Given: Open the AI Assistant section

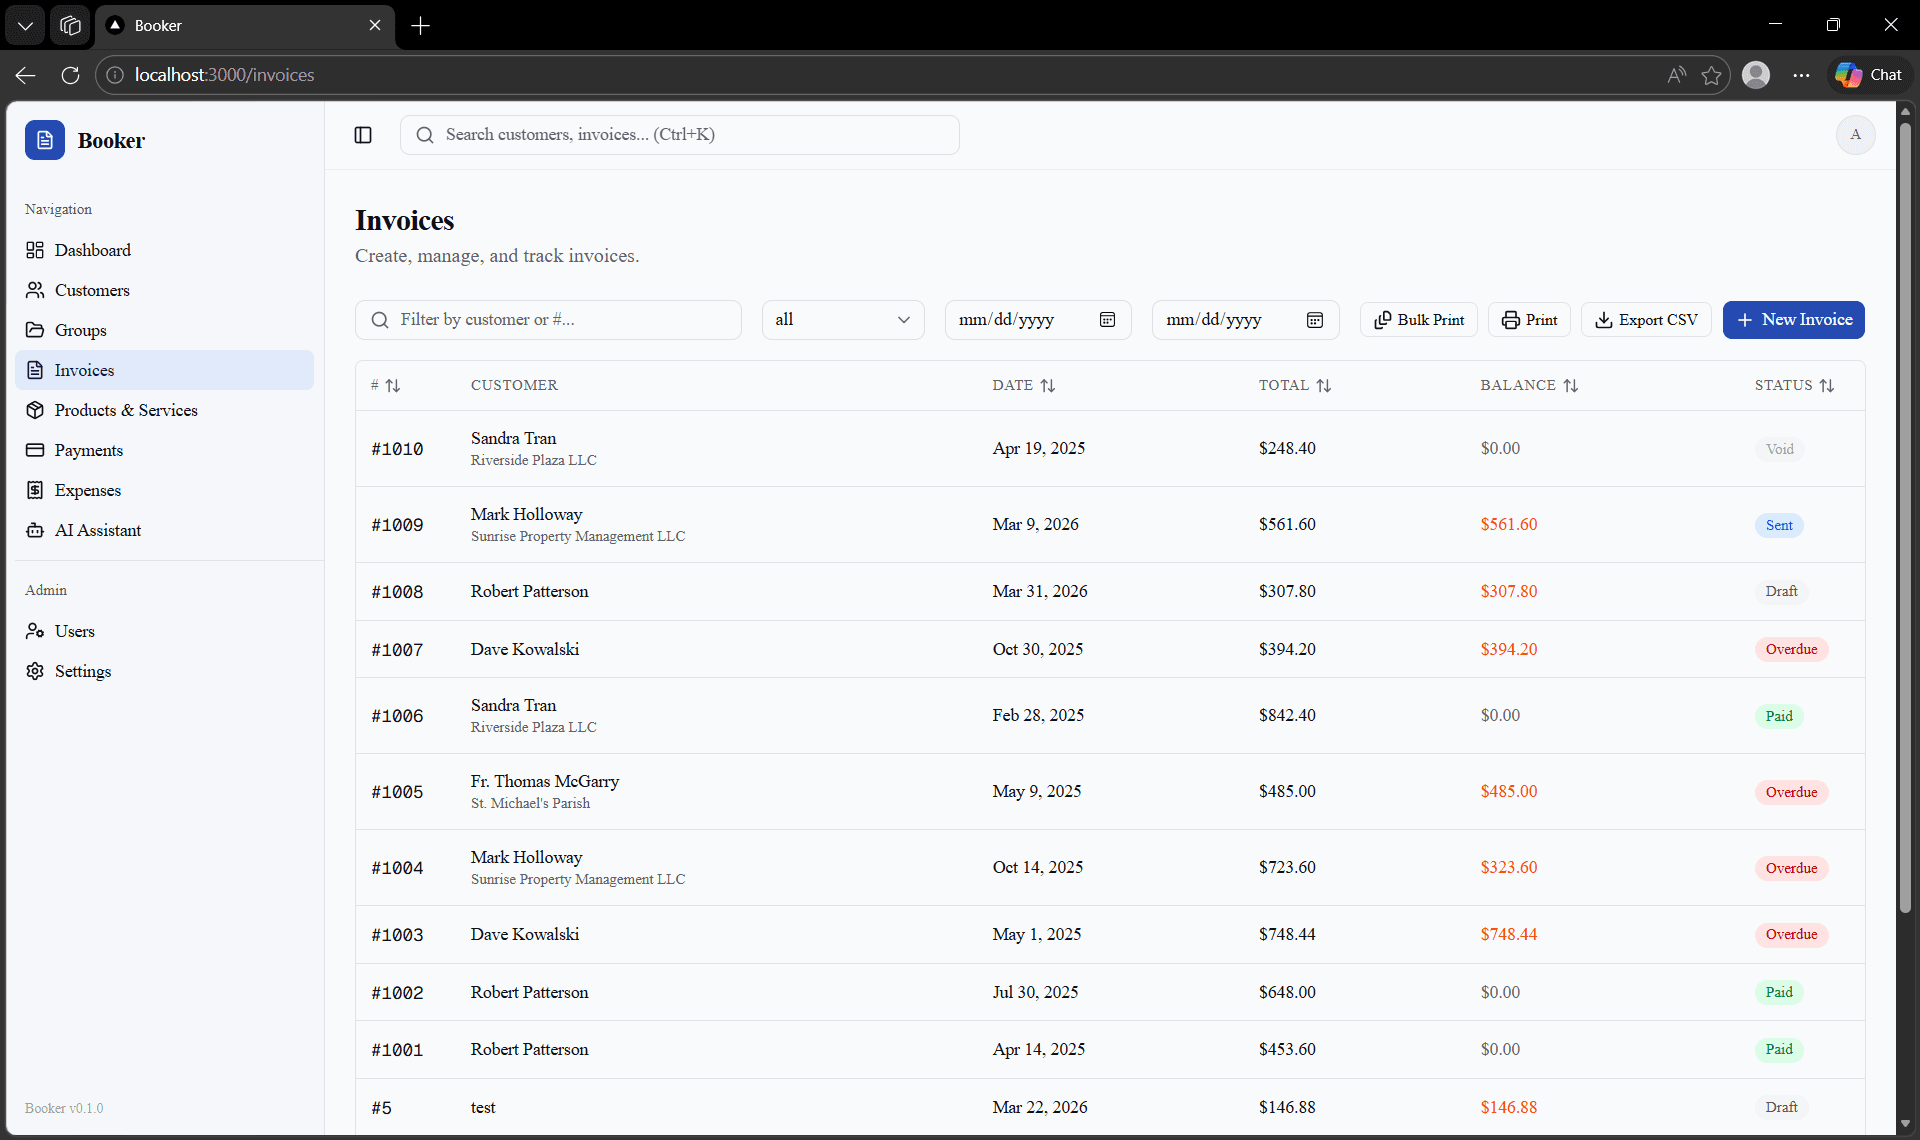Looking at the screenshot, I should (97, 530).
